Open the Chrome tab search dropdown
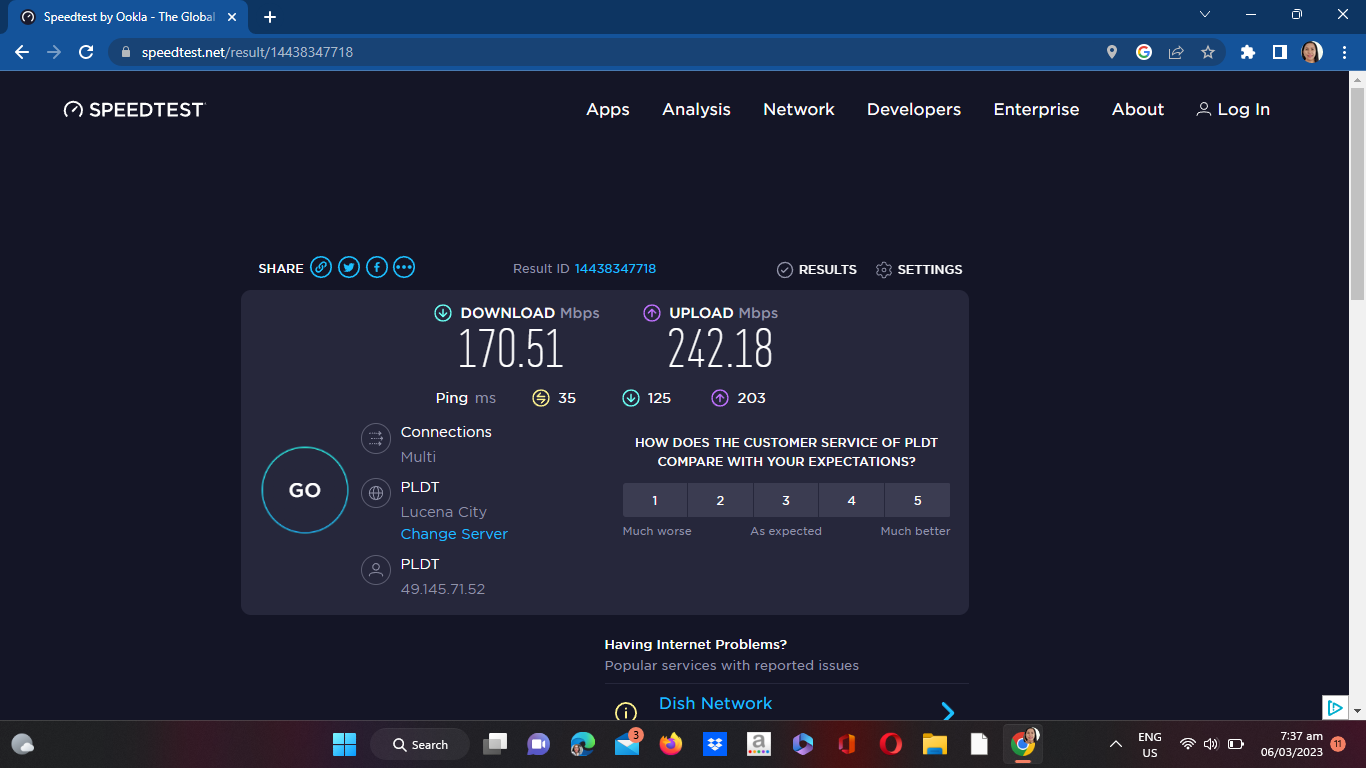The width and height of the screenshot is (1366, 768). pos(1204,15)
